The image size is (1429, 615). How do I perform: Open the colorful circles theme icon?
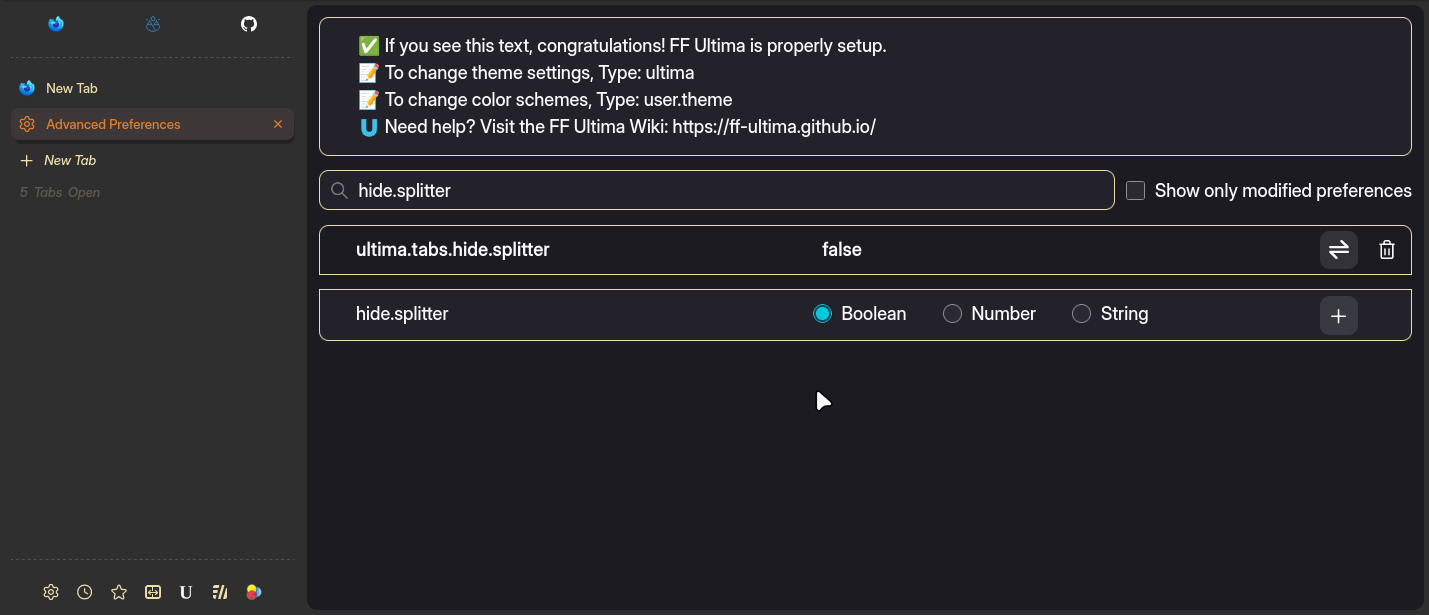(x=254, y=592)
